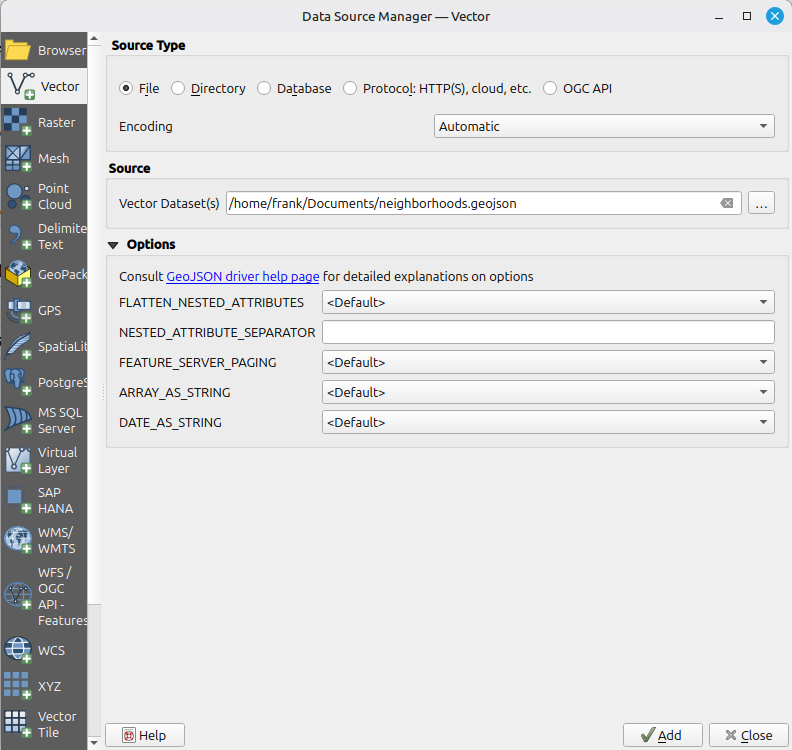Open the GeoJSON driver help page link
Image resolution: width=792 pixels, height=750 pixels.
[x=242, y=276]
